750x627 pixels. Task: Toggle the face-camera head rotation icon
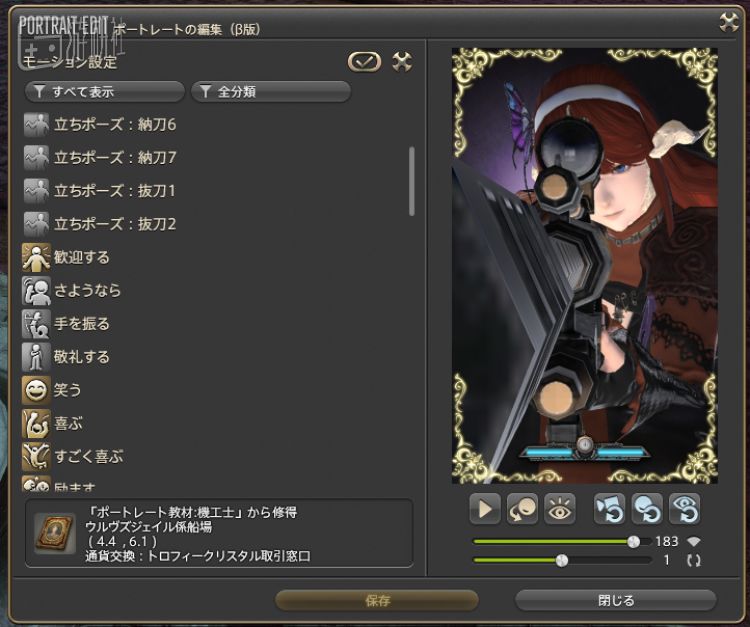point(522,509)
